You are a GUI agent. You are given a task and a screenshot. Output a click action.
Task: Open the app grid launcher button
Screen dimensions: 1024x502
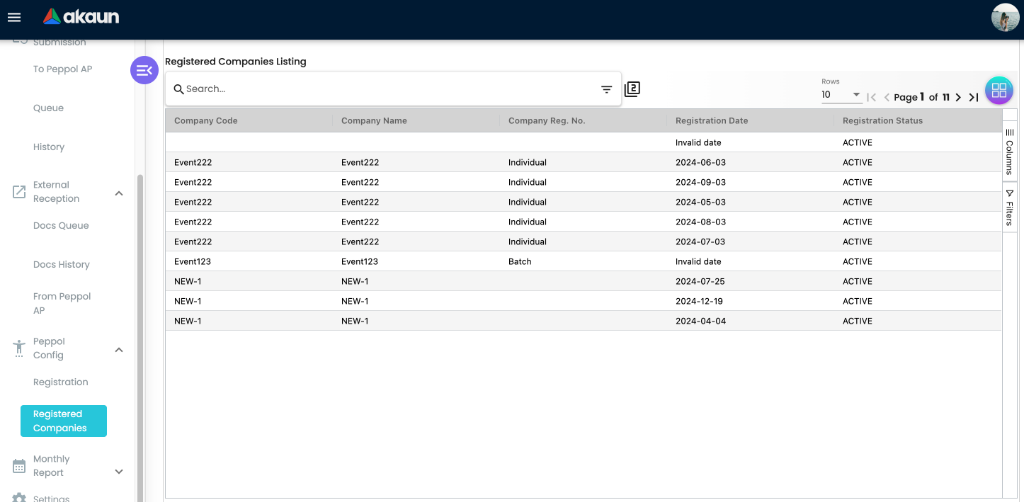pyautogui.click(x=999, y=90)
